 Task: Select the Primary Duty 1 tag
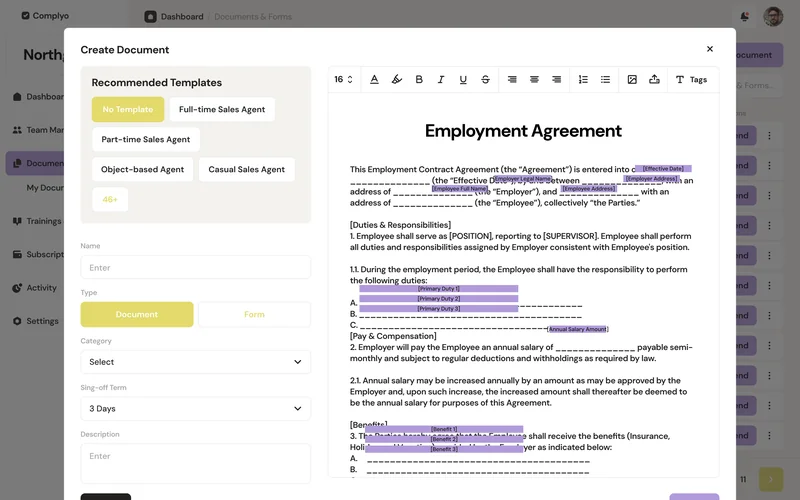pyautogui.click(x=439, y=289)
